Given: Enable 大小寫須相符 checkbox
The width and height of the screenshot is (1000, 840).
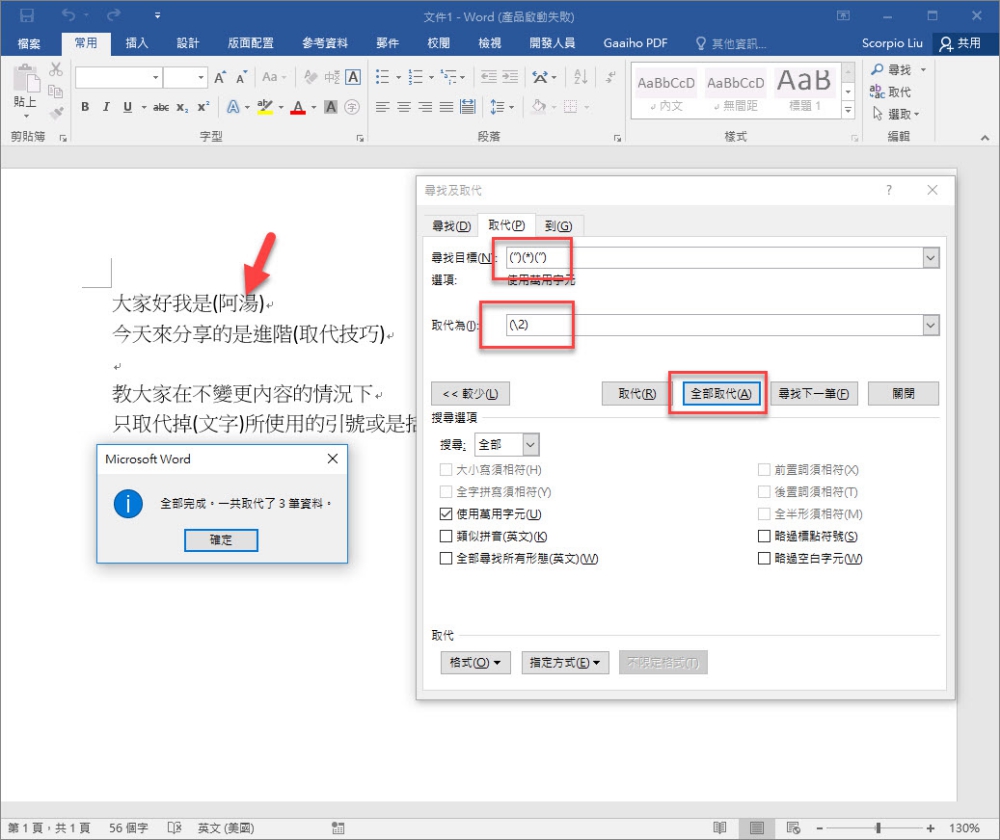Looking at the screenshot, I should pos(446,470).
